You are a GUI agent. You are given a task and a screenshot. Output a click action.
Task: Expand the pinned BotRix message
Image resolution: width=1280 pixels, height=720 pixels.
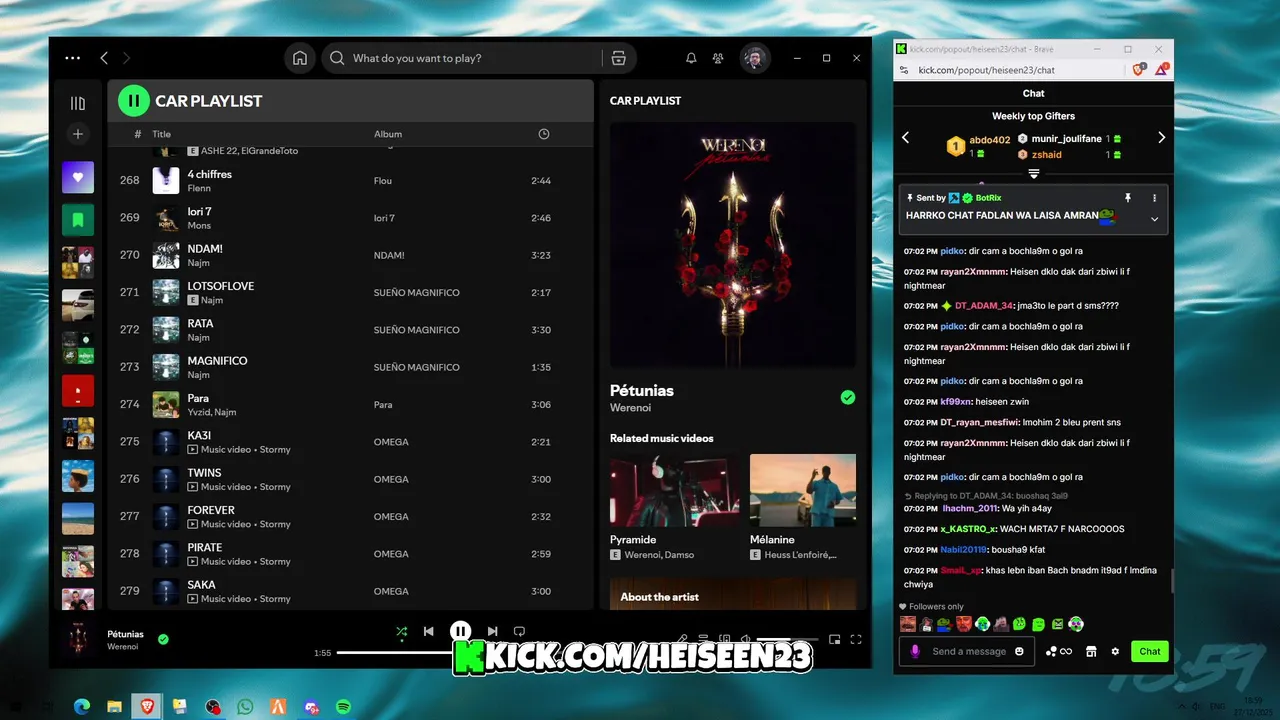point(1154,219)
